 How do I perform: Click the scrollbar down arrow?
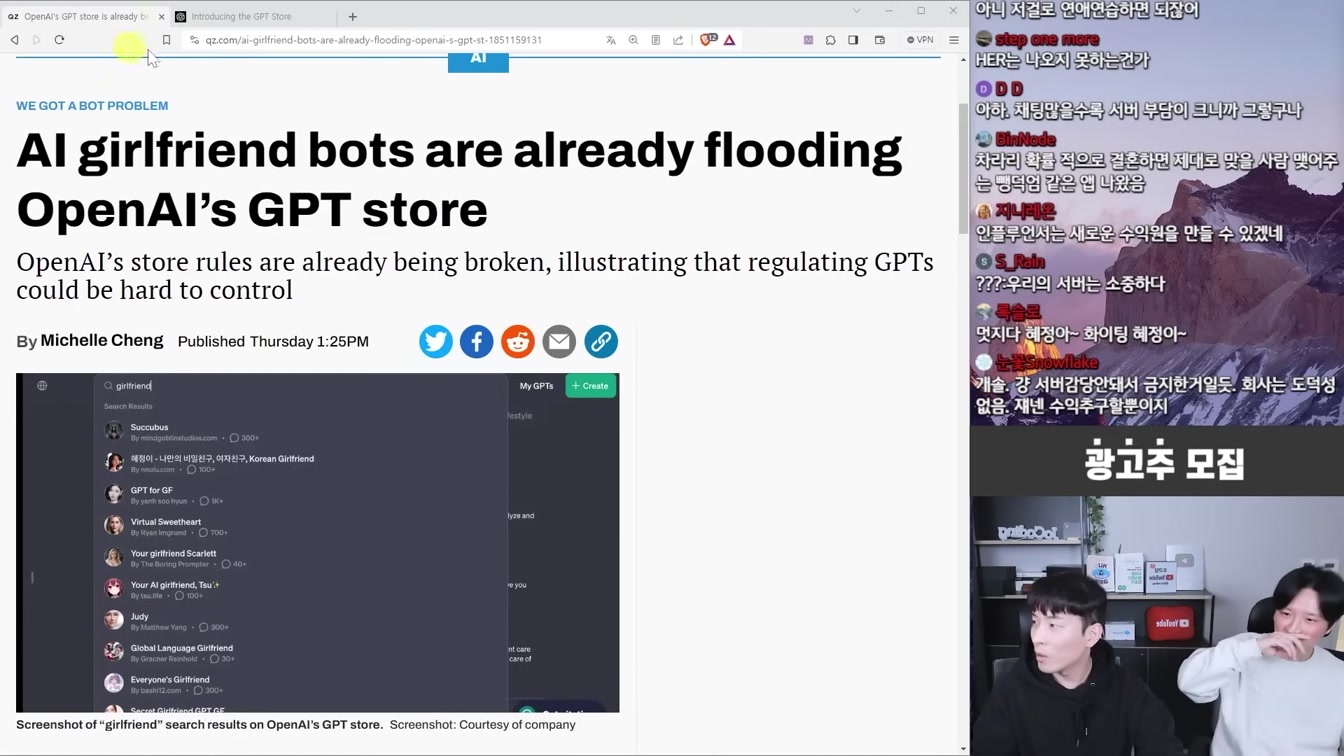tap(963, 749)
